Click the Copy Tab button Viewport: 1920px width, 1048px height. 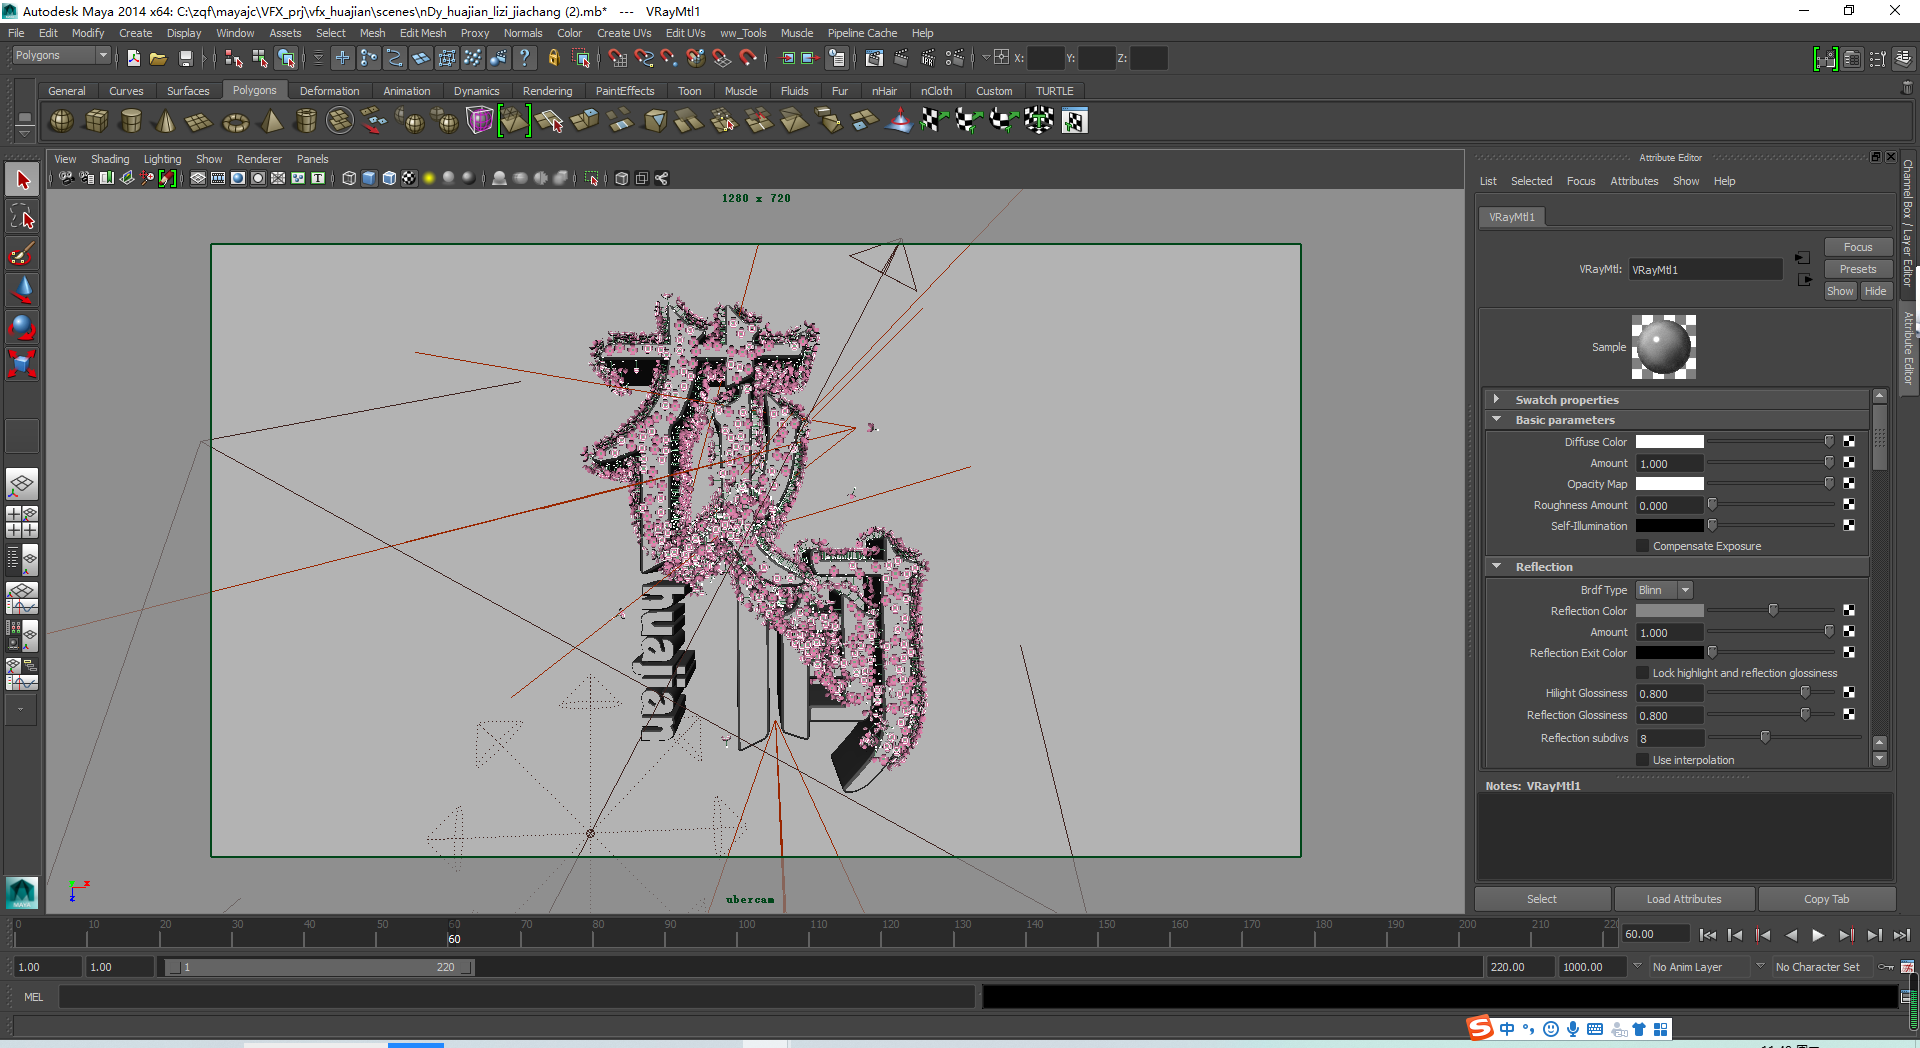[1826, 899]
